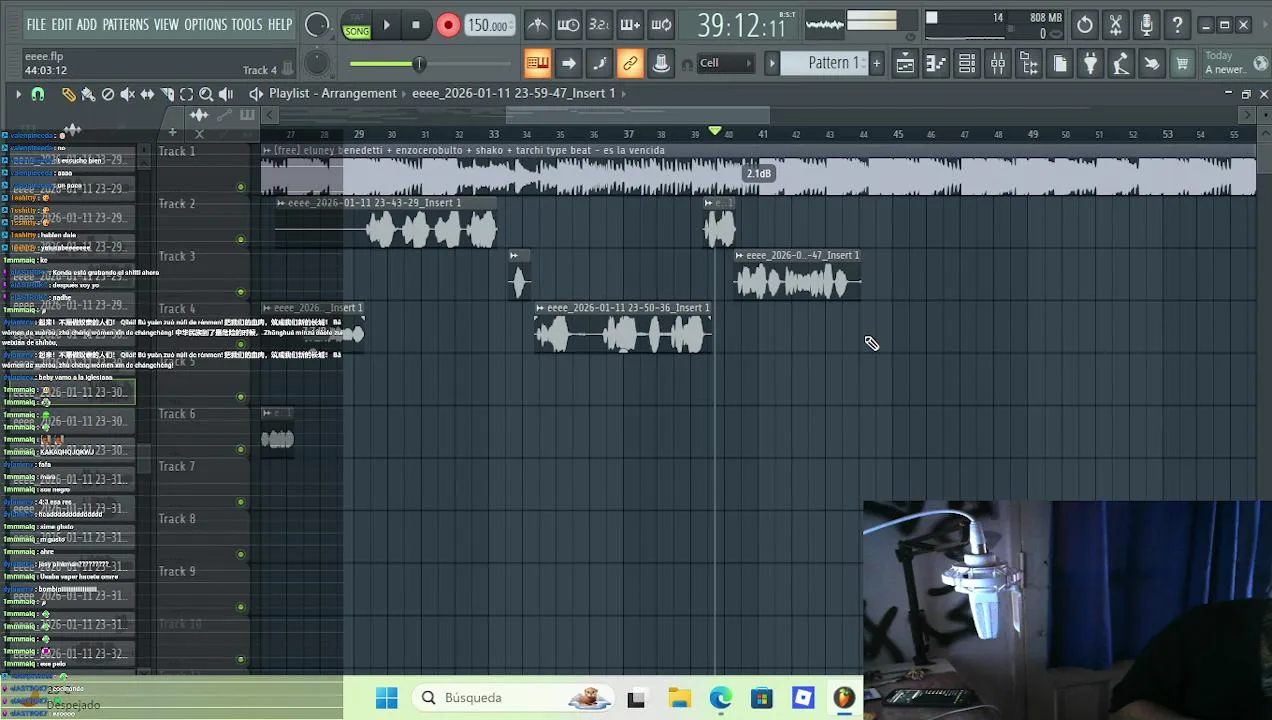Screen dimensions: 1272x720
Task: Open the Piano roll view
Action: click(936, 64)
